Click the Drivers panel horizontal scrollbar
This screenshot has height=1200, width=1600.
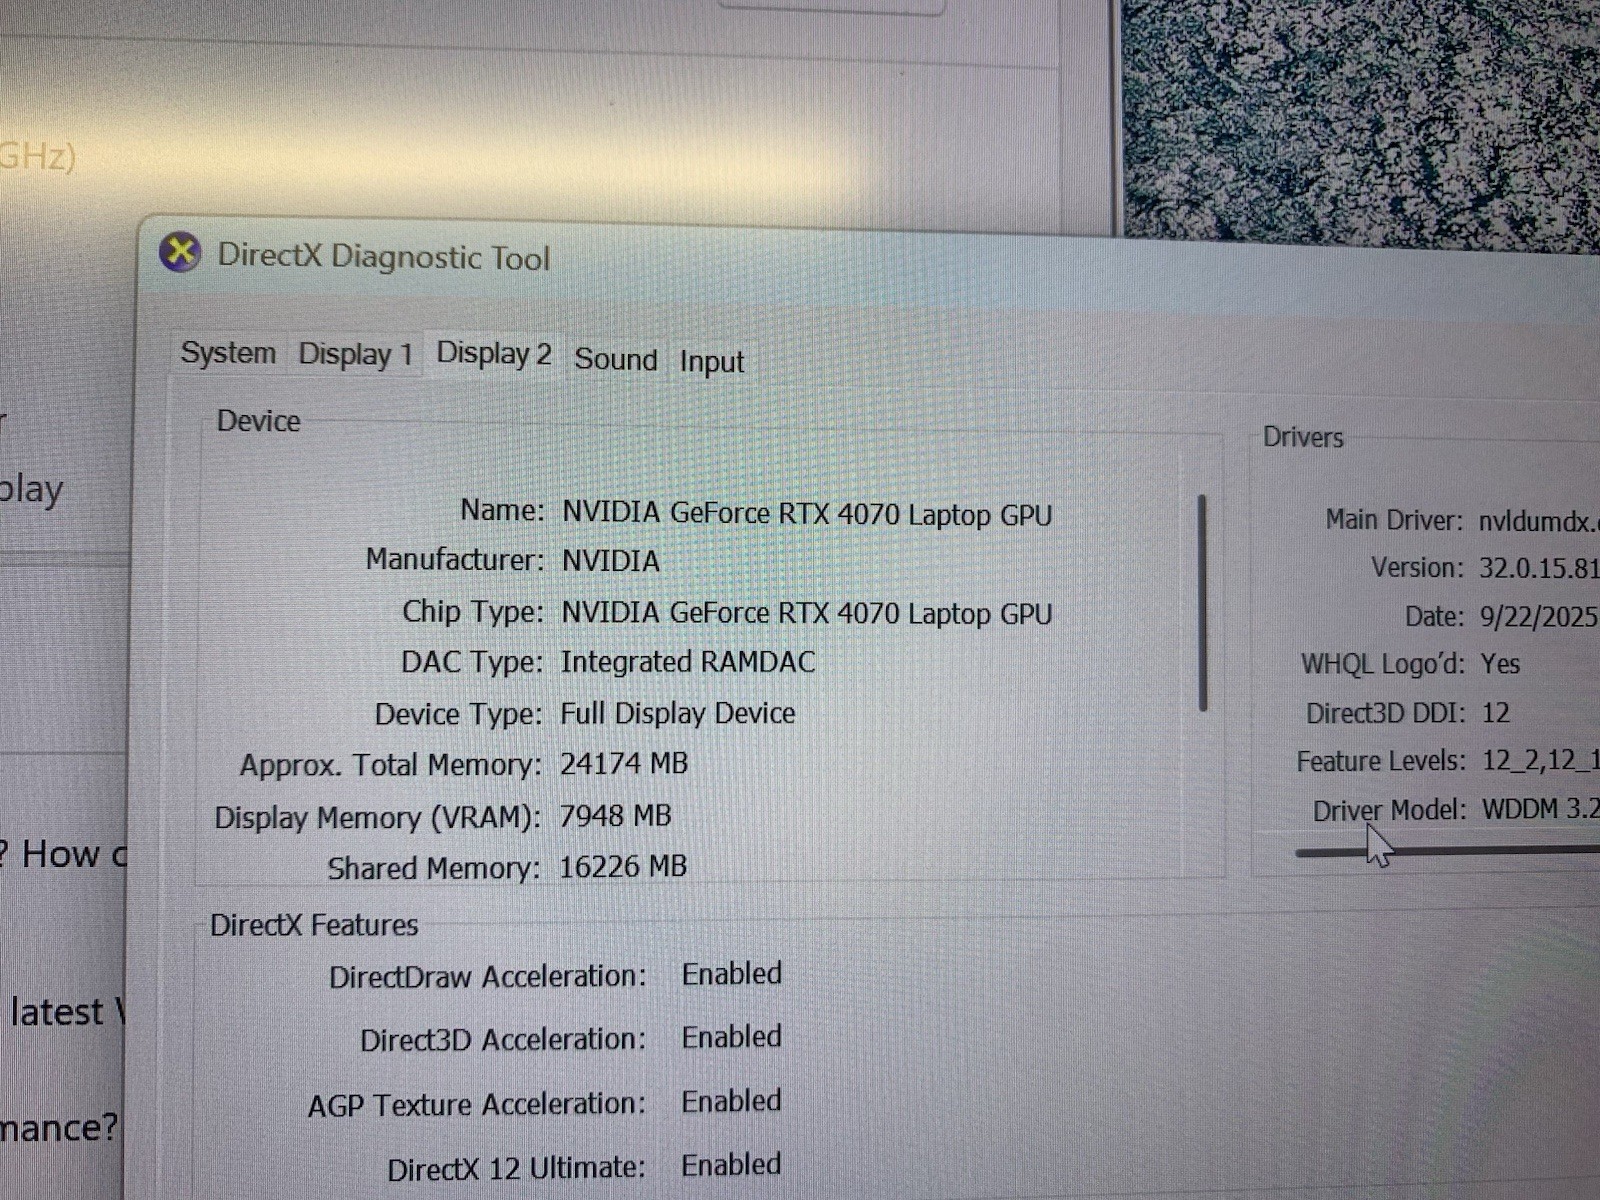pyautogui.click(x=1447, y=851)
